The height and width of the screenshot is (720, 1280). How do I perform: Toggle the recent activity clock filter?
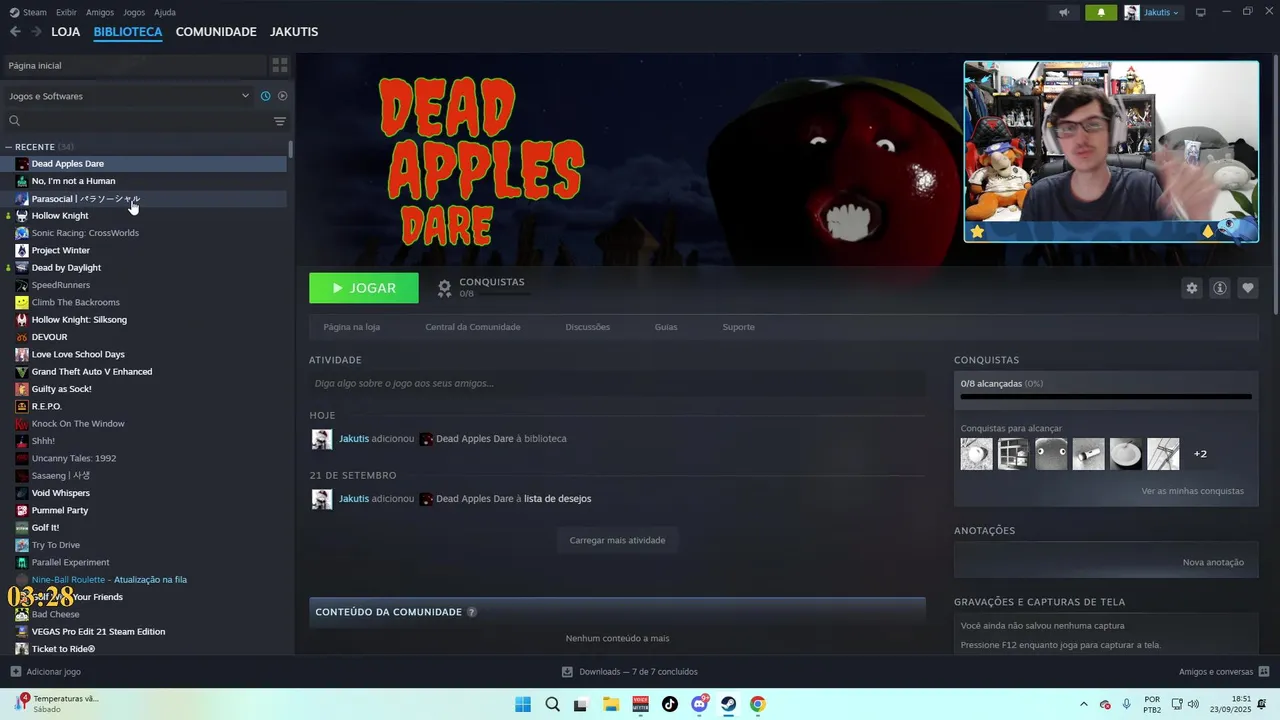(x=265, y=96)
